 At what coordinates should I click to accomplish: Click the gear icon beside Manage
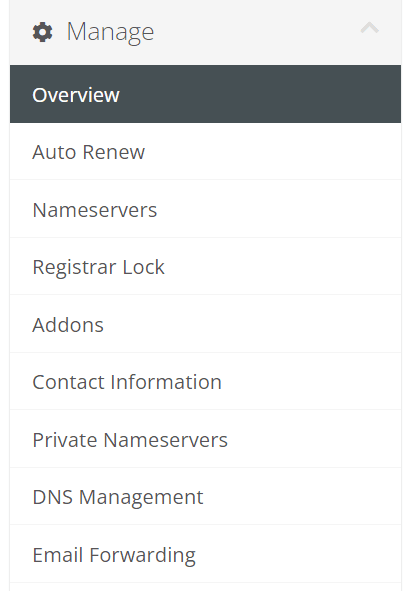pos(42,32)
